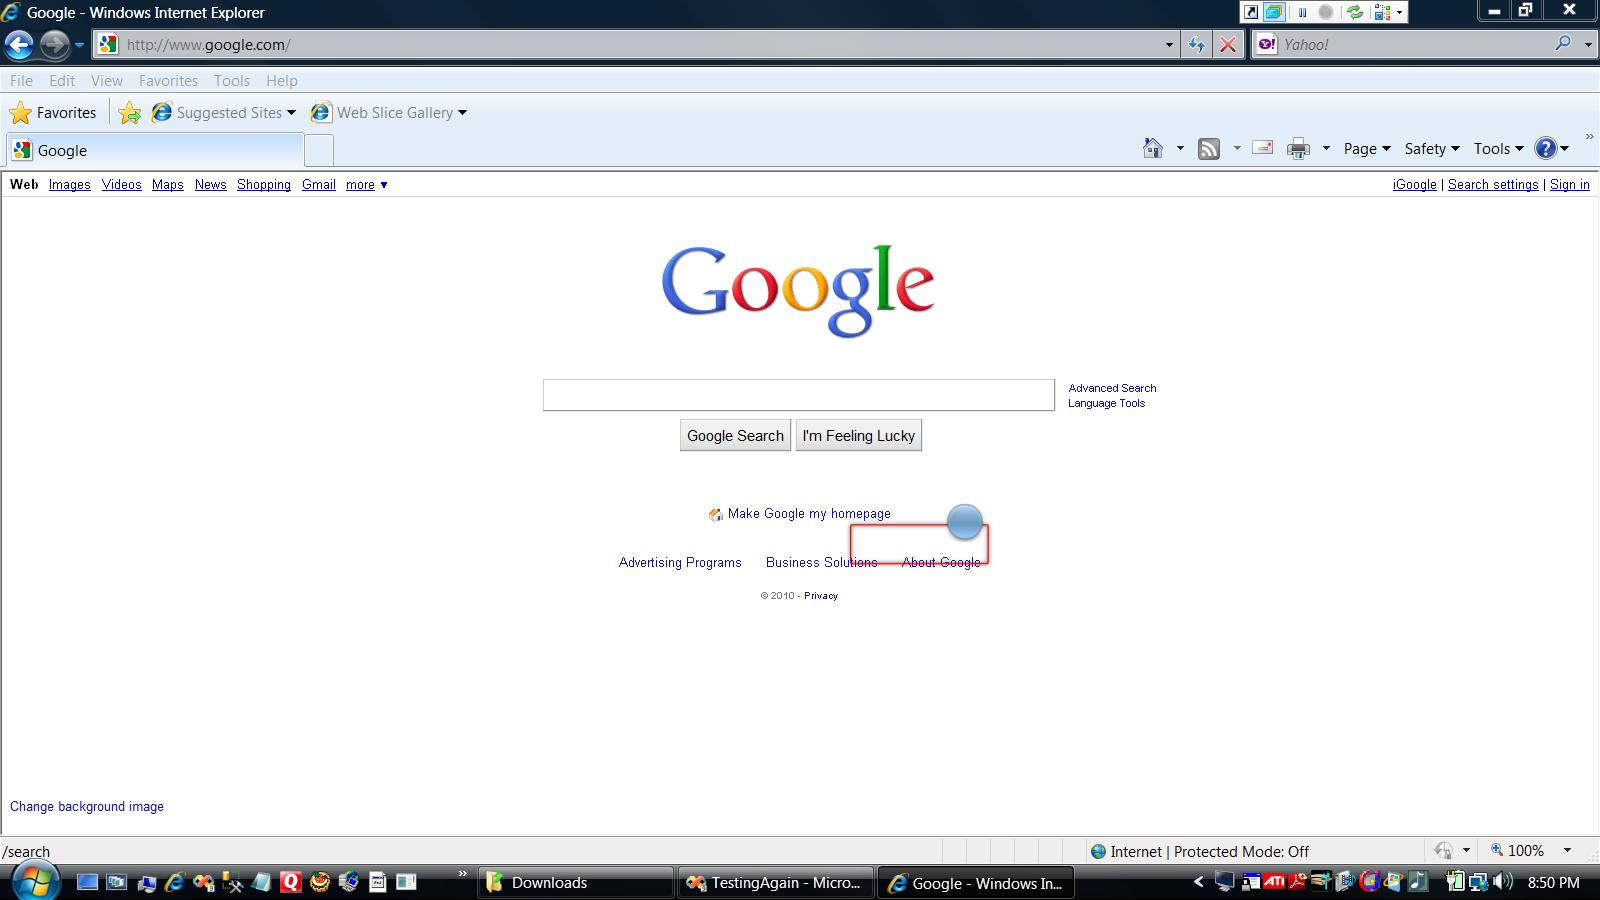Click the volume speaker tray icon
1600x900 pixels.
click(1502, 882)
